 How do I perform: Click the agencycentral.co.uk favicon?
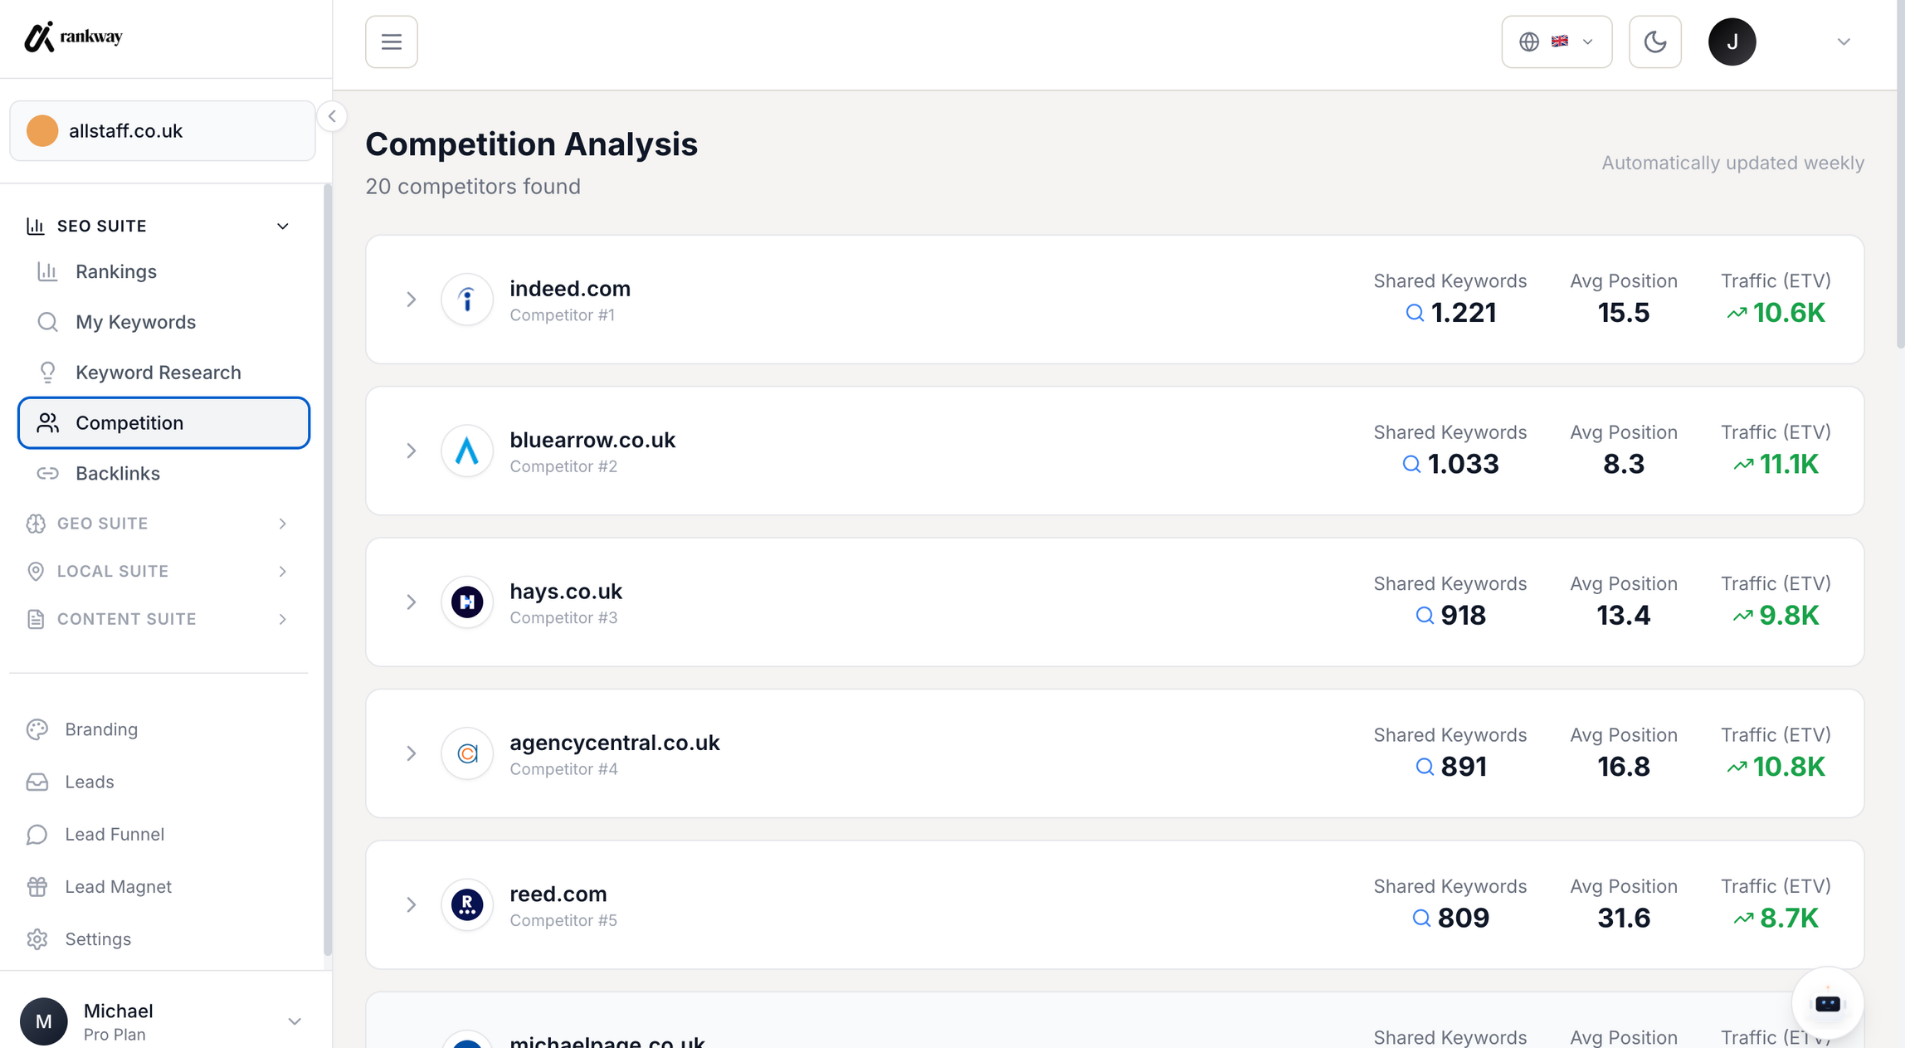(x=467, y=753)
